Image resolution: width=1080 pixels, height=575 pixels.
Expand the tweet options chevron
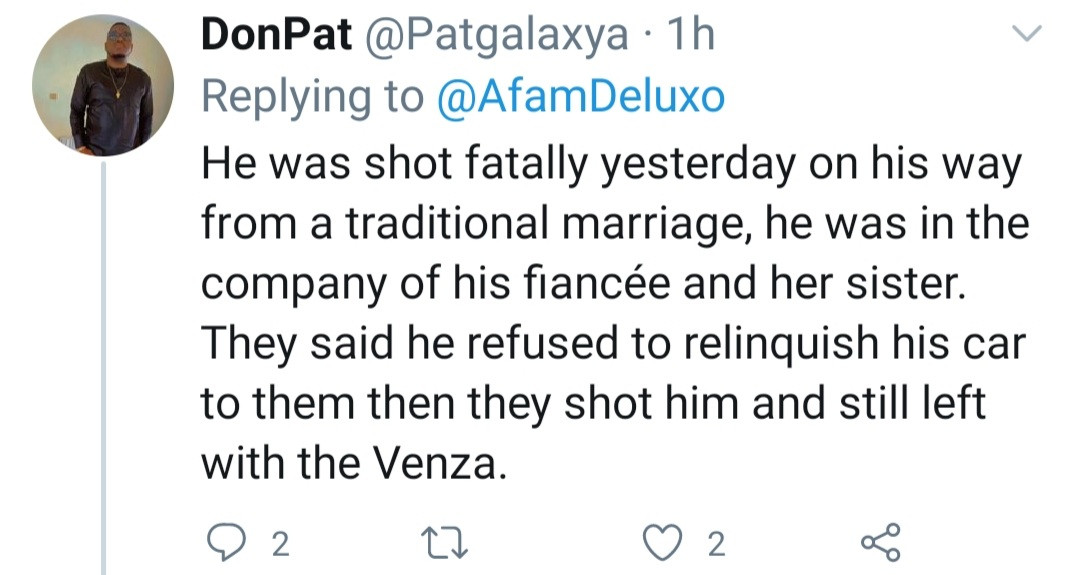pyautogui.click(x=1027, y=36)
